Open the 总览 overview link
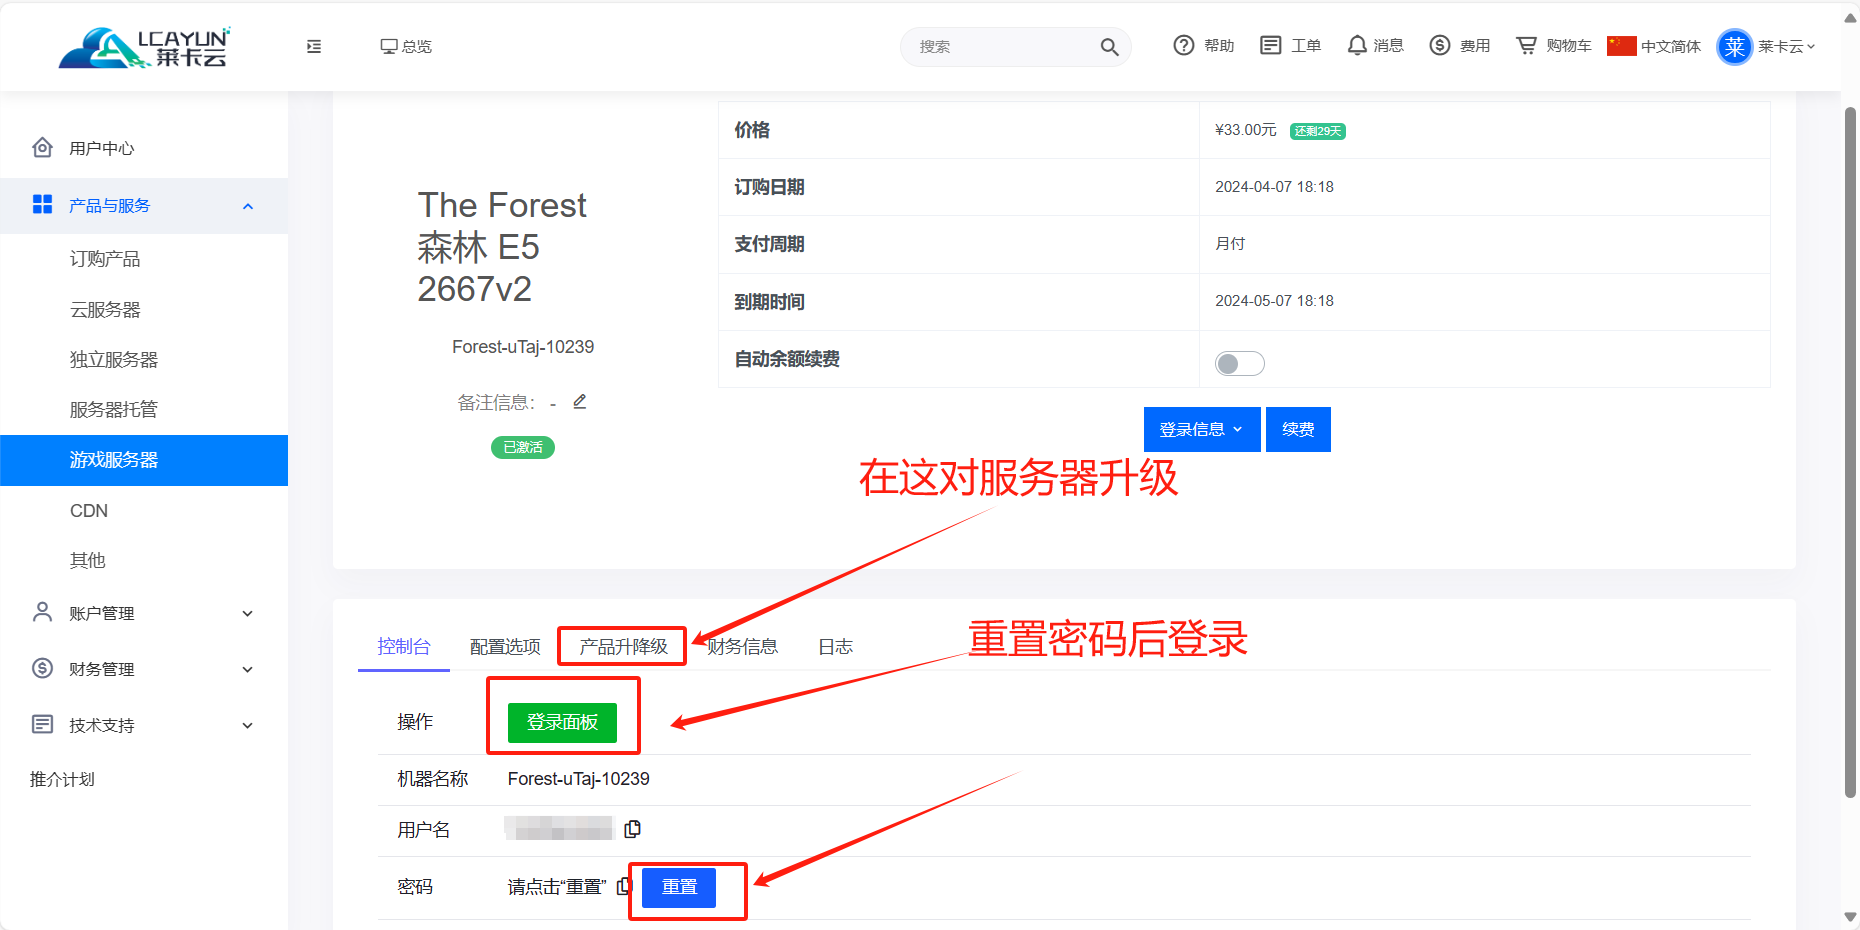The height and width of the screenshot is (930, 1860). tap(406, 46)
